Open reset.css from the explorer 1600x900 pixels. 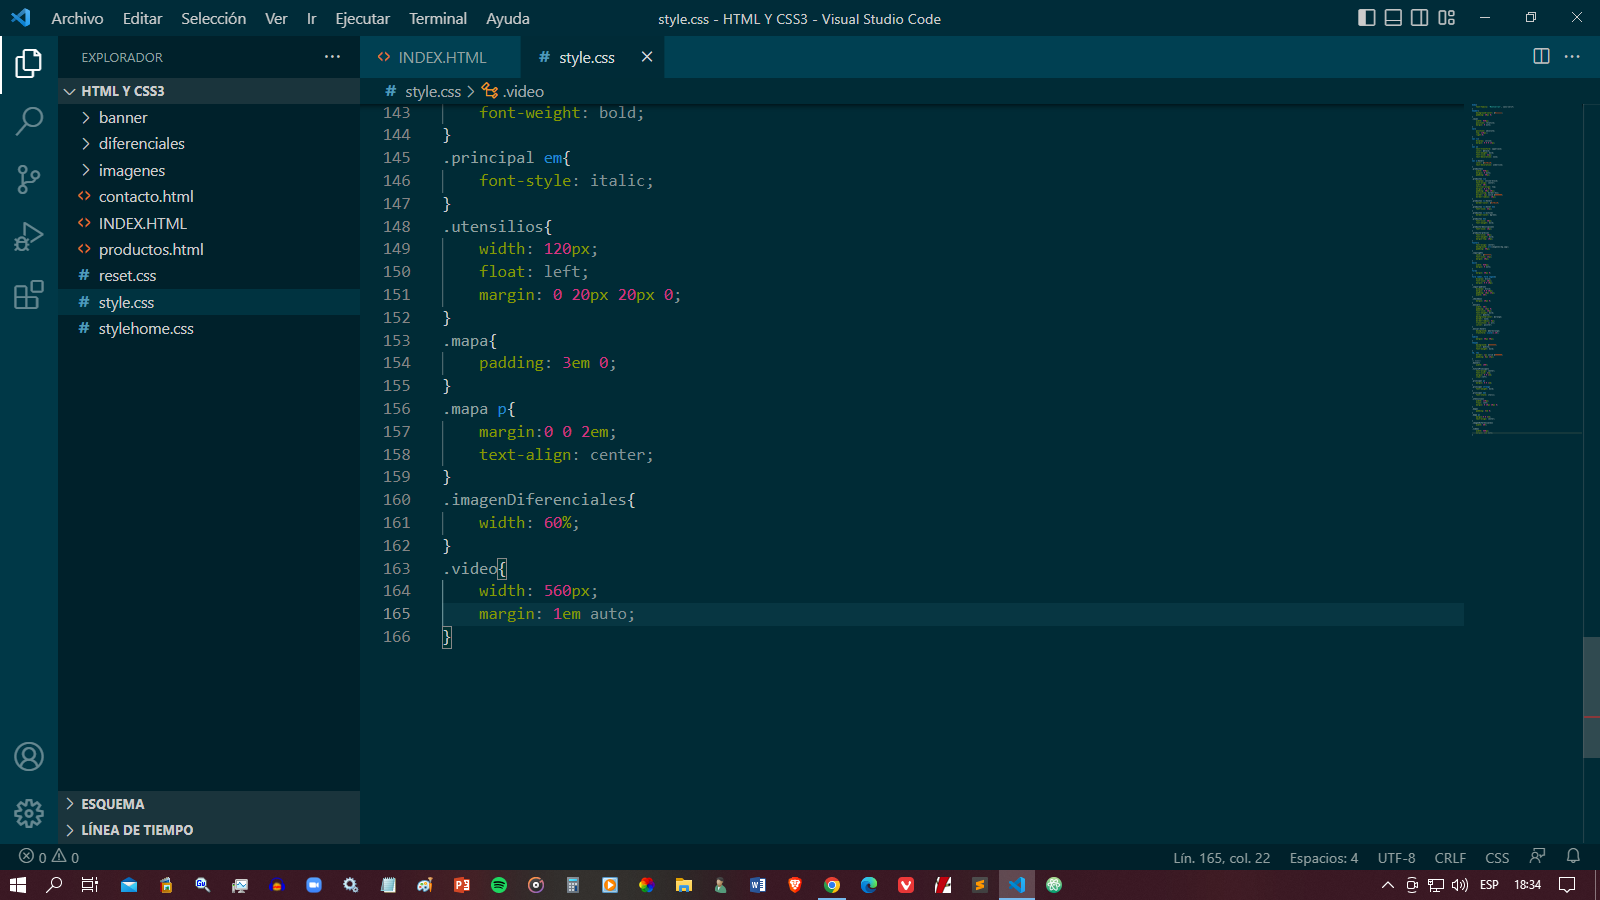tap(209, 276)
